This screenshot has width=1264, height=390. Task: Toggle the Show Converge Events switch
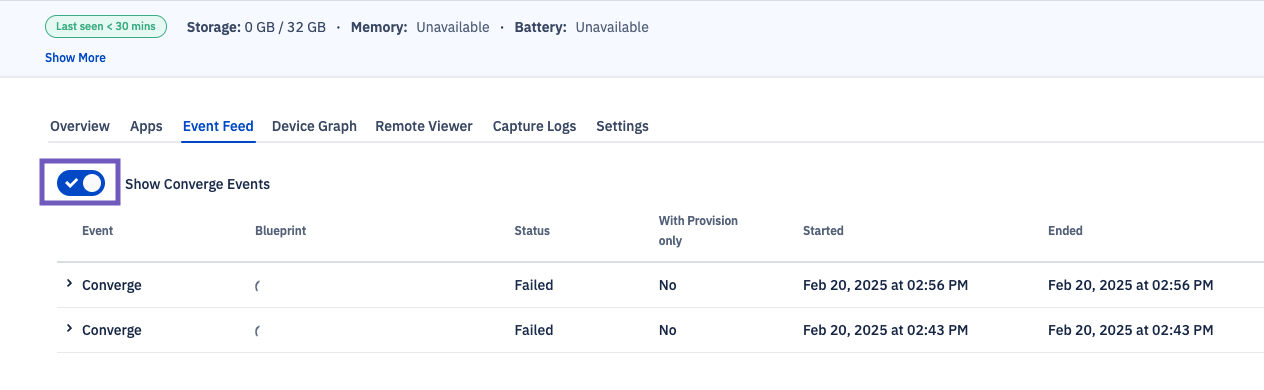tap(80, 183)
